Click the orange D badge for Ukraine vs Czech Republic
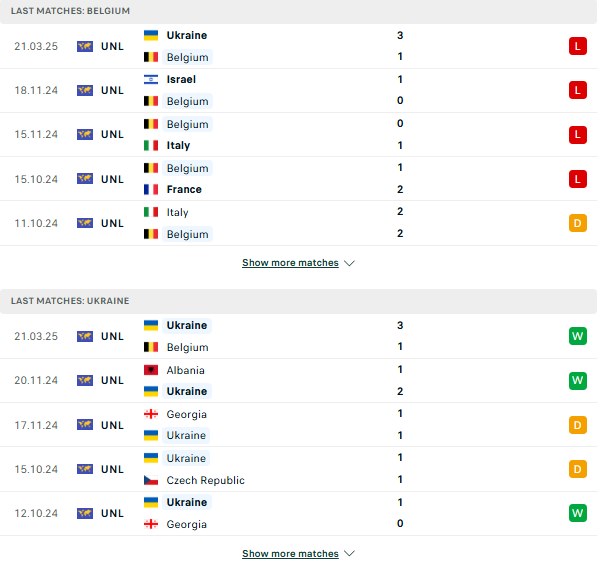Screen dimensions: 602x573 pyautogui.click(x=577, y=469)
